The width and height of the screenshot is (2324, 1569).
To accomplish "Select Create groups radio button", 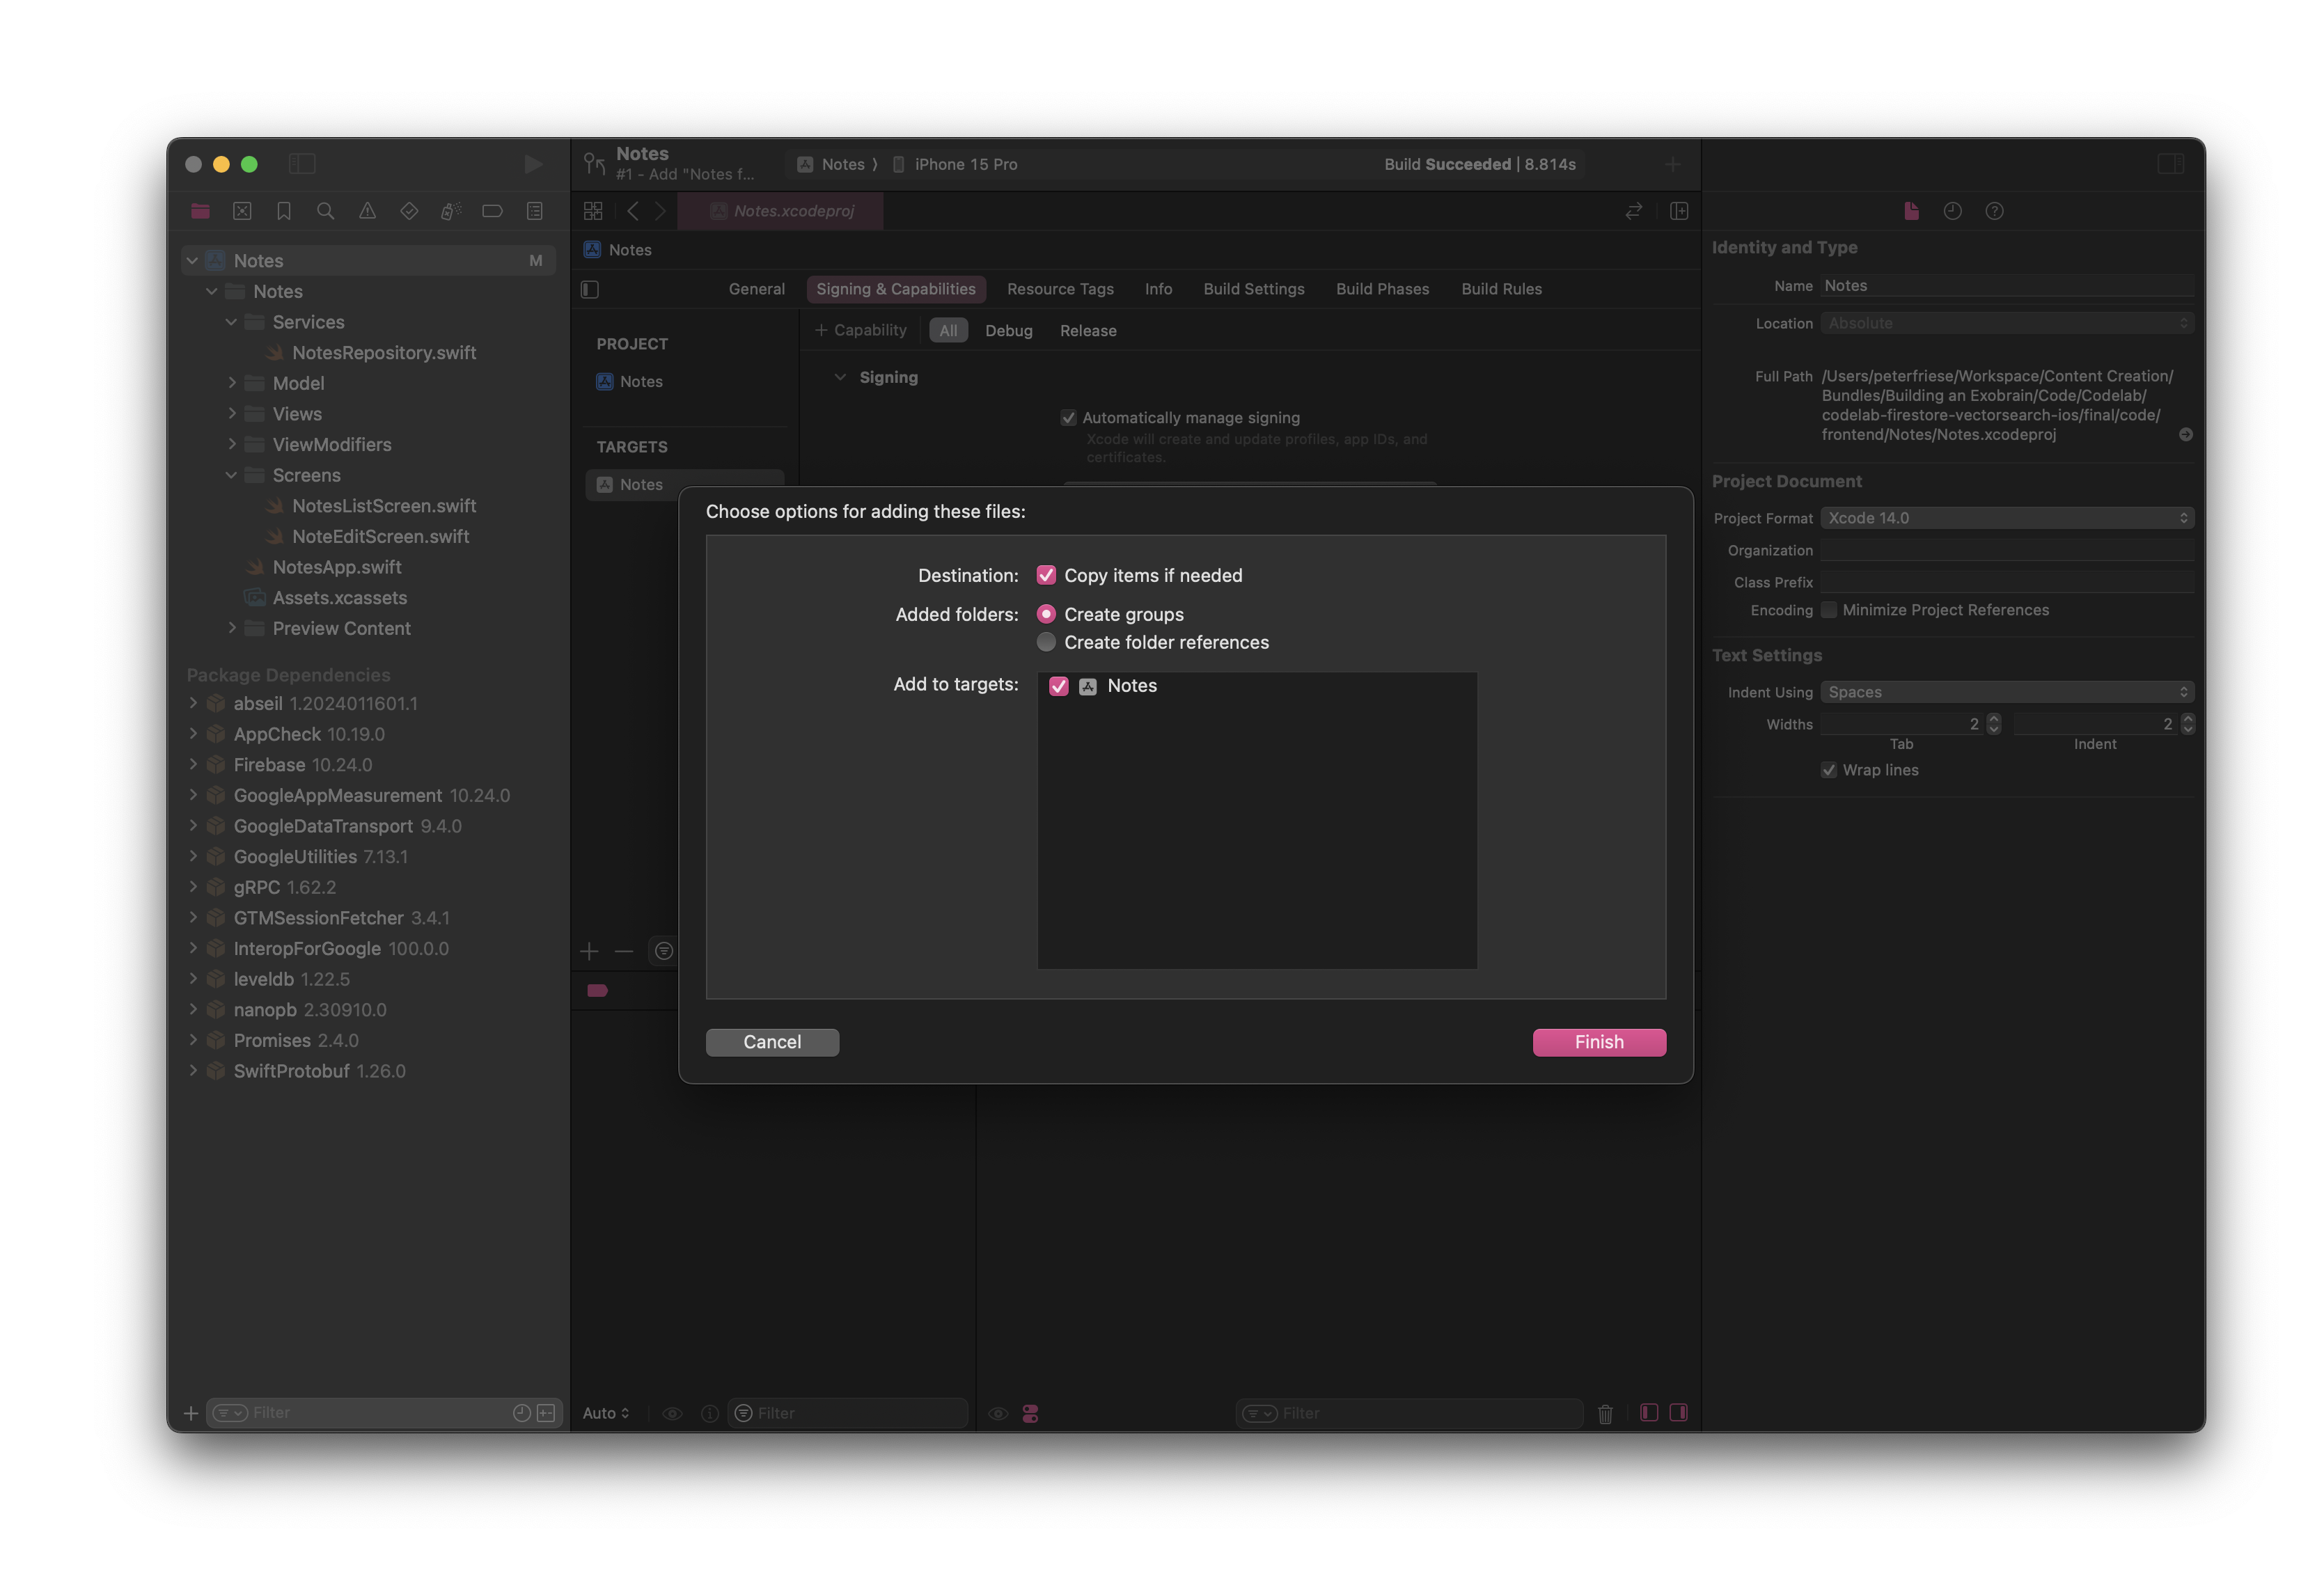I will tap(1046, 613).
